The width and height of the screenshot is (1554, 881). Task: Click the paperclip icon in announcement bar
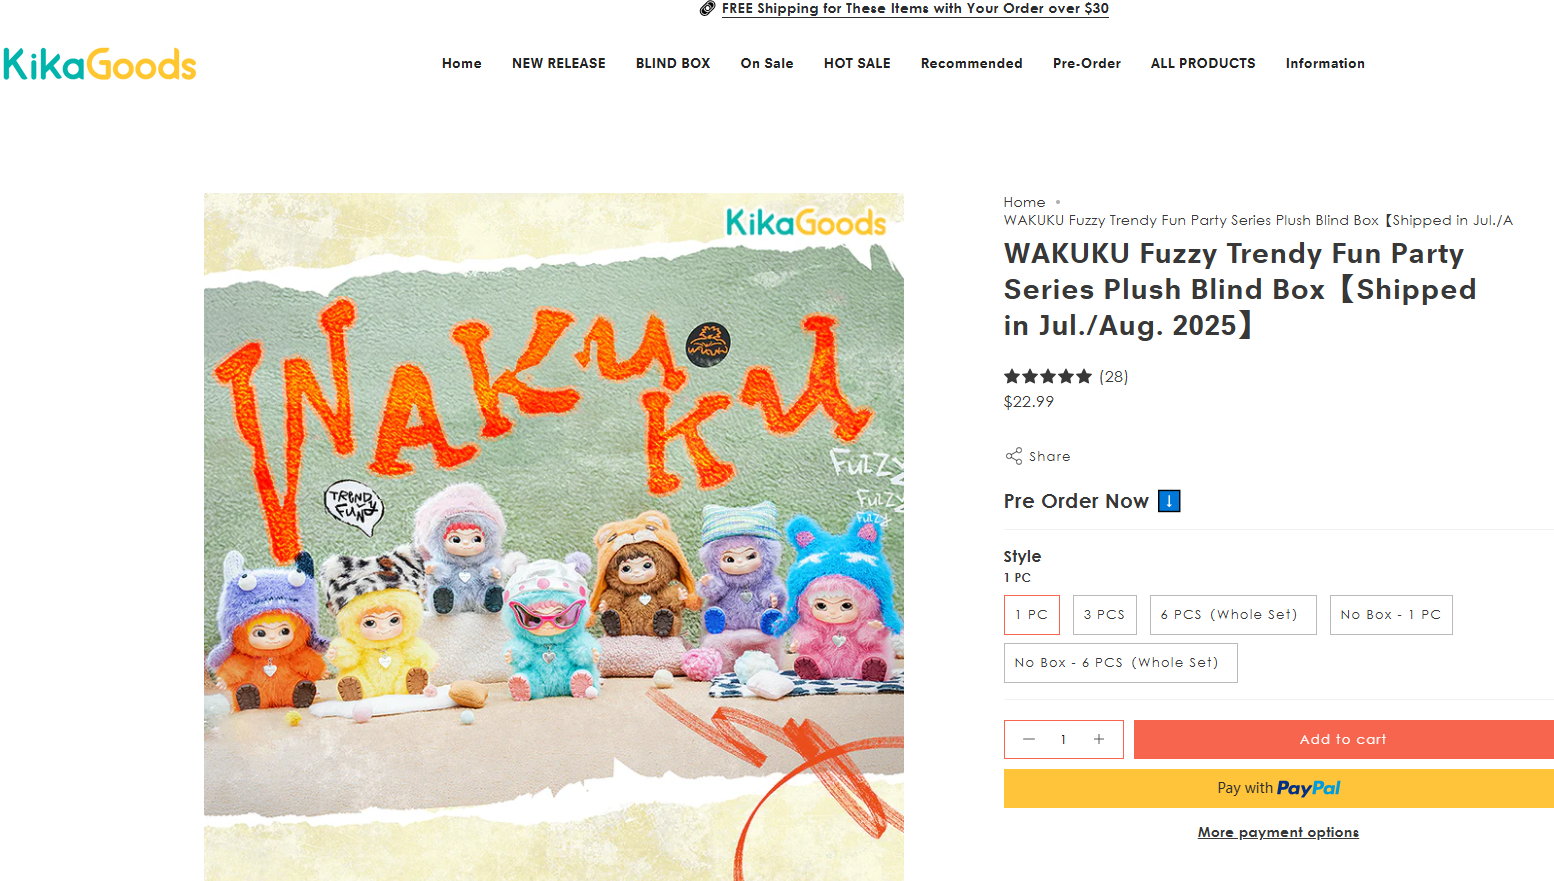pos(707,9)
